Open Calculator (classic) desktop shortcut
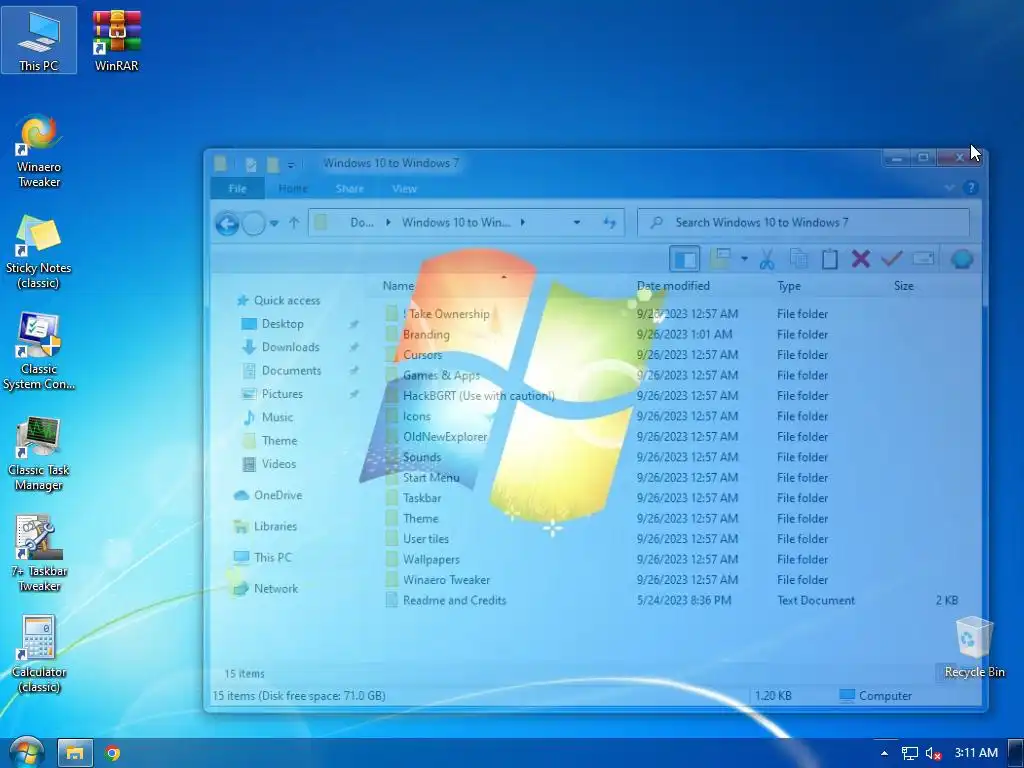 (x=39, y=655)
